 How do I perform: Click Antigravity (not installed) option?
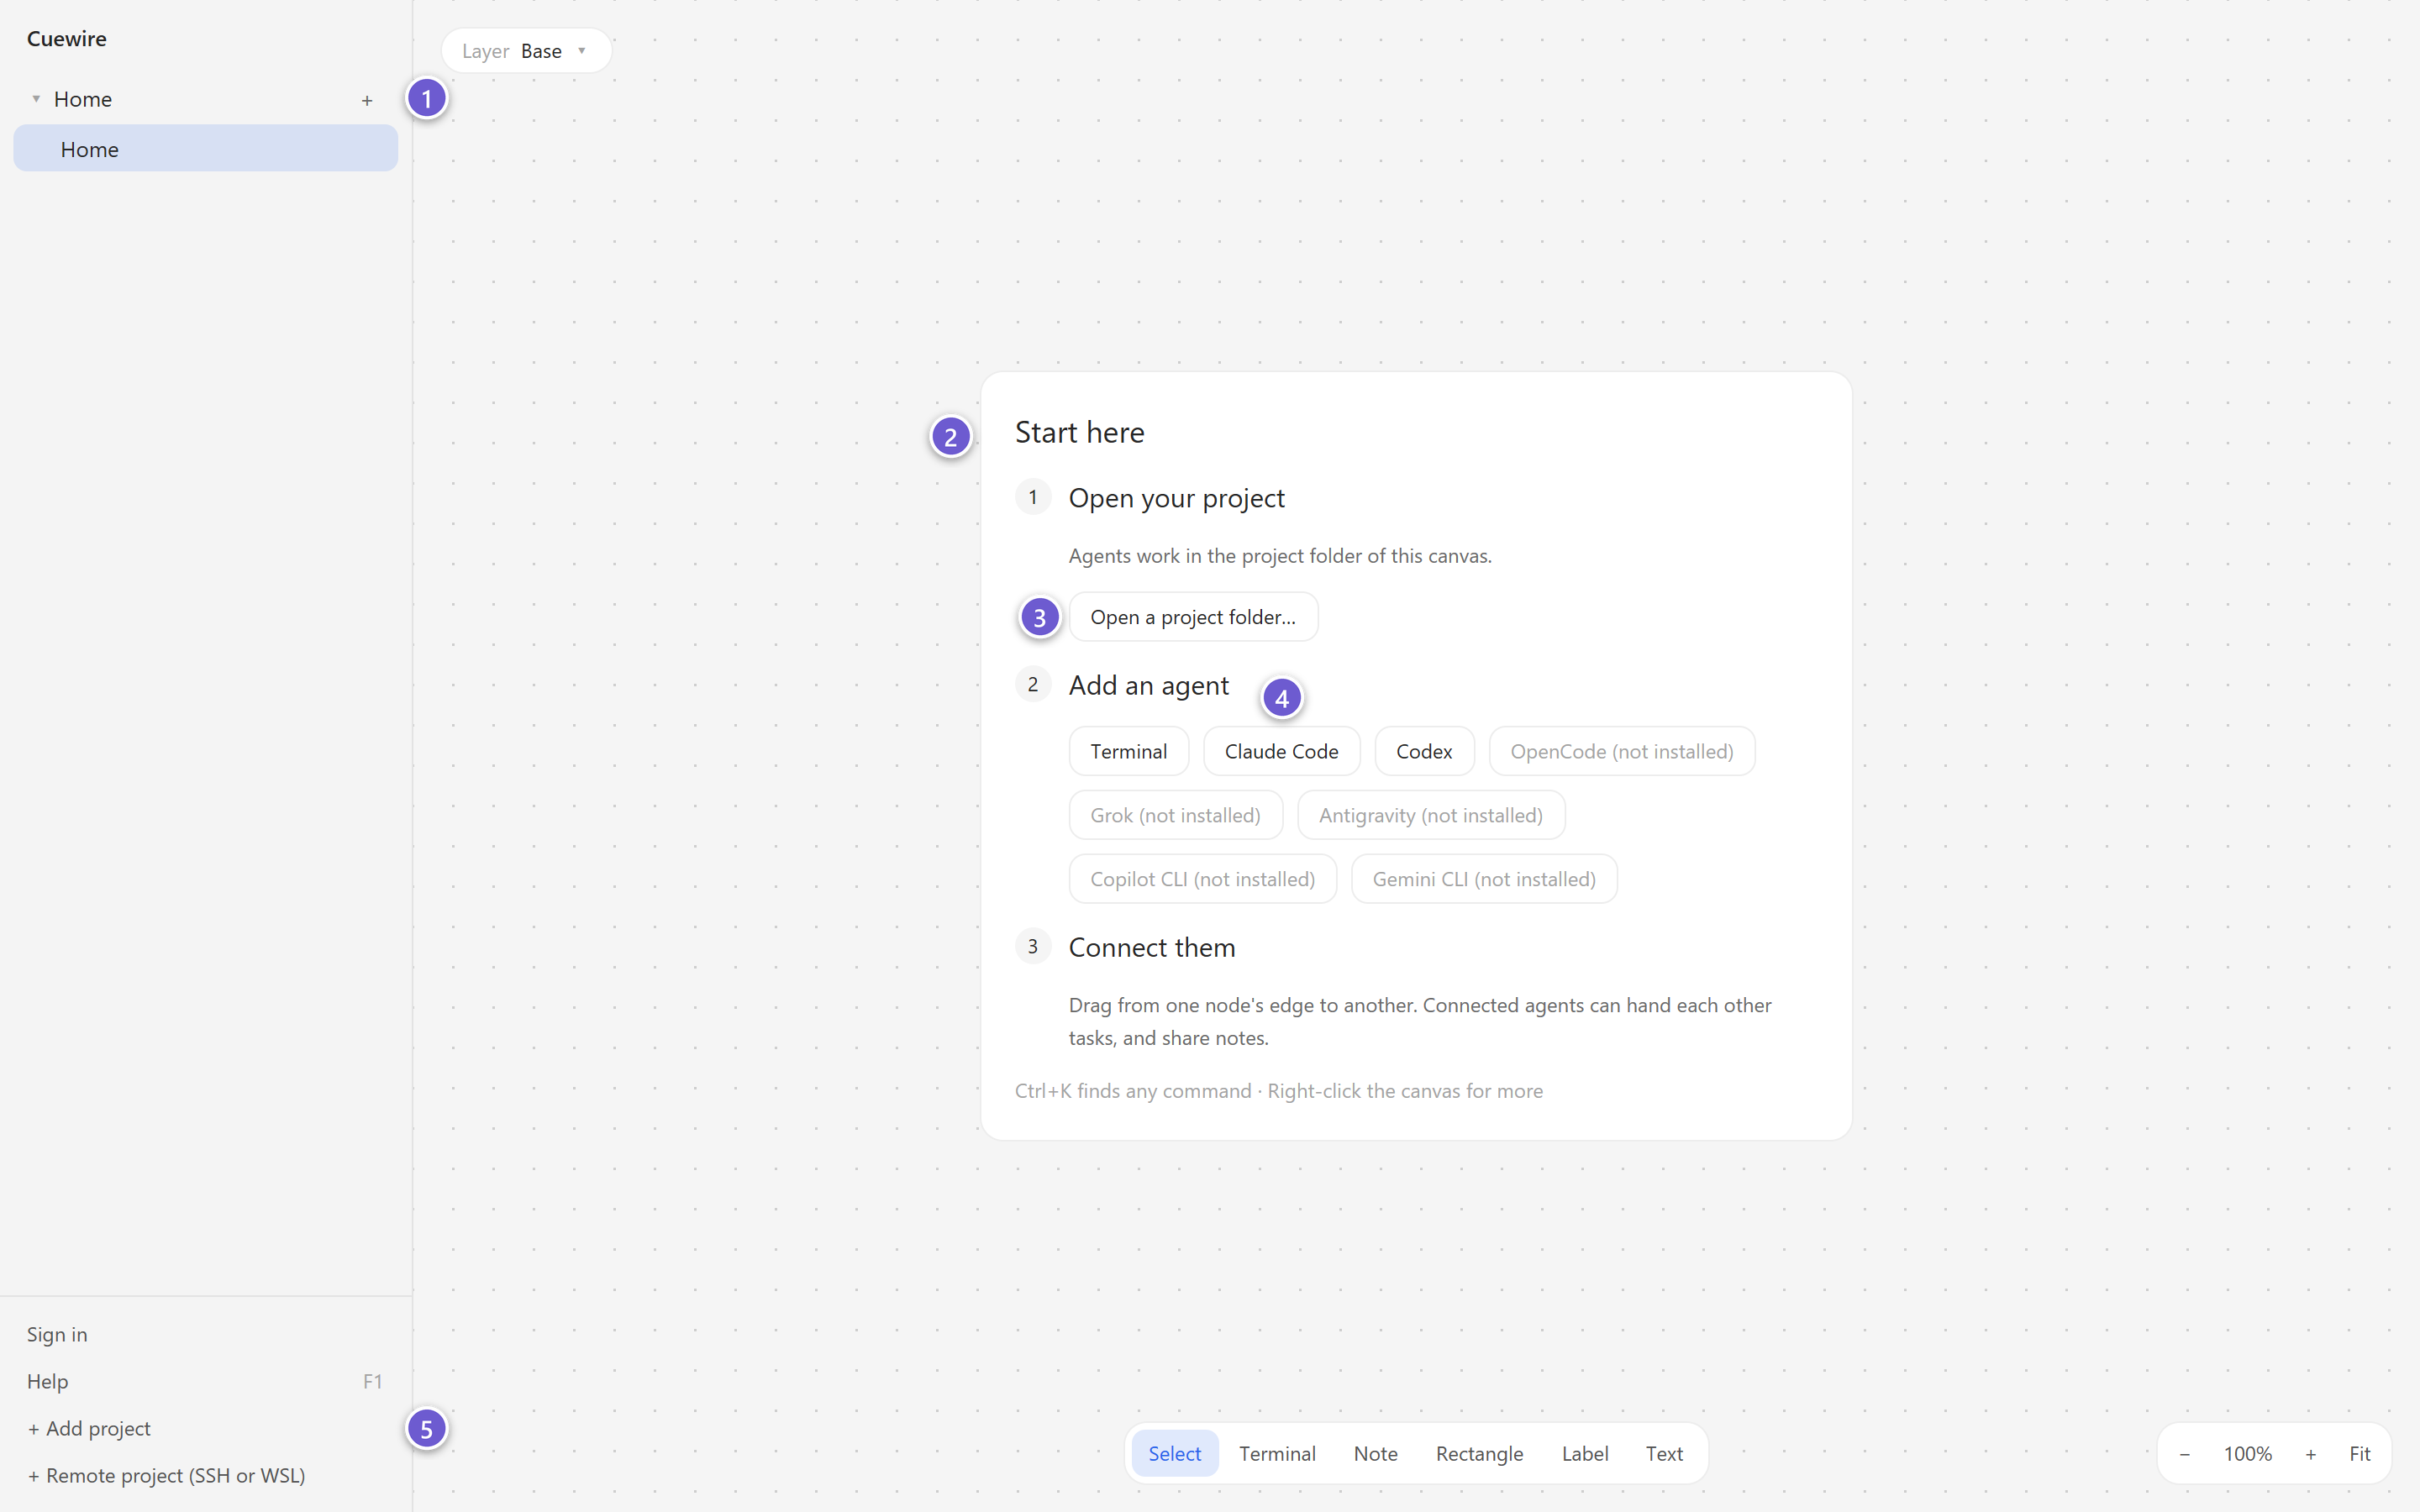[1430, 815]
